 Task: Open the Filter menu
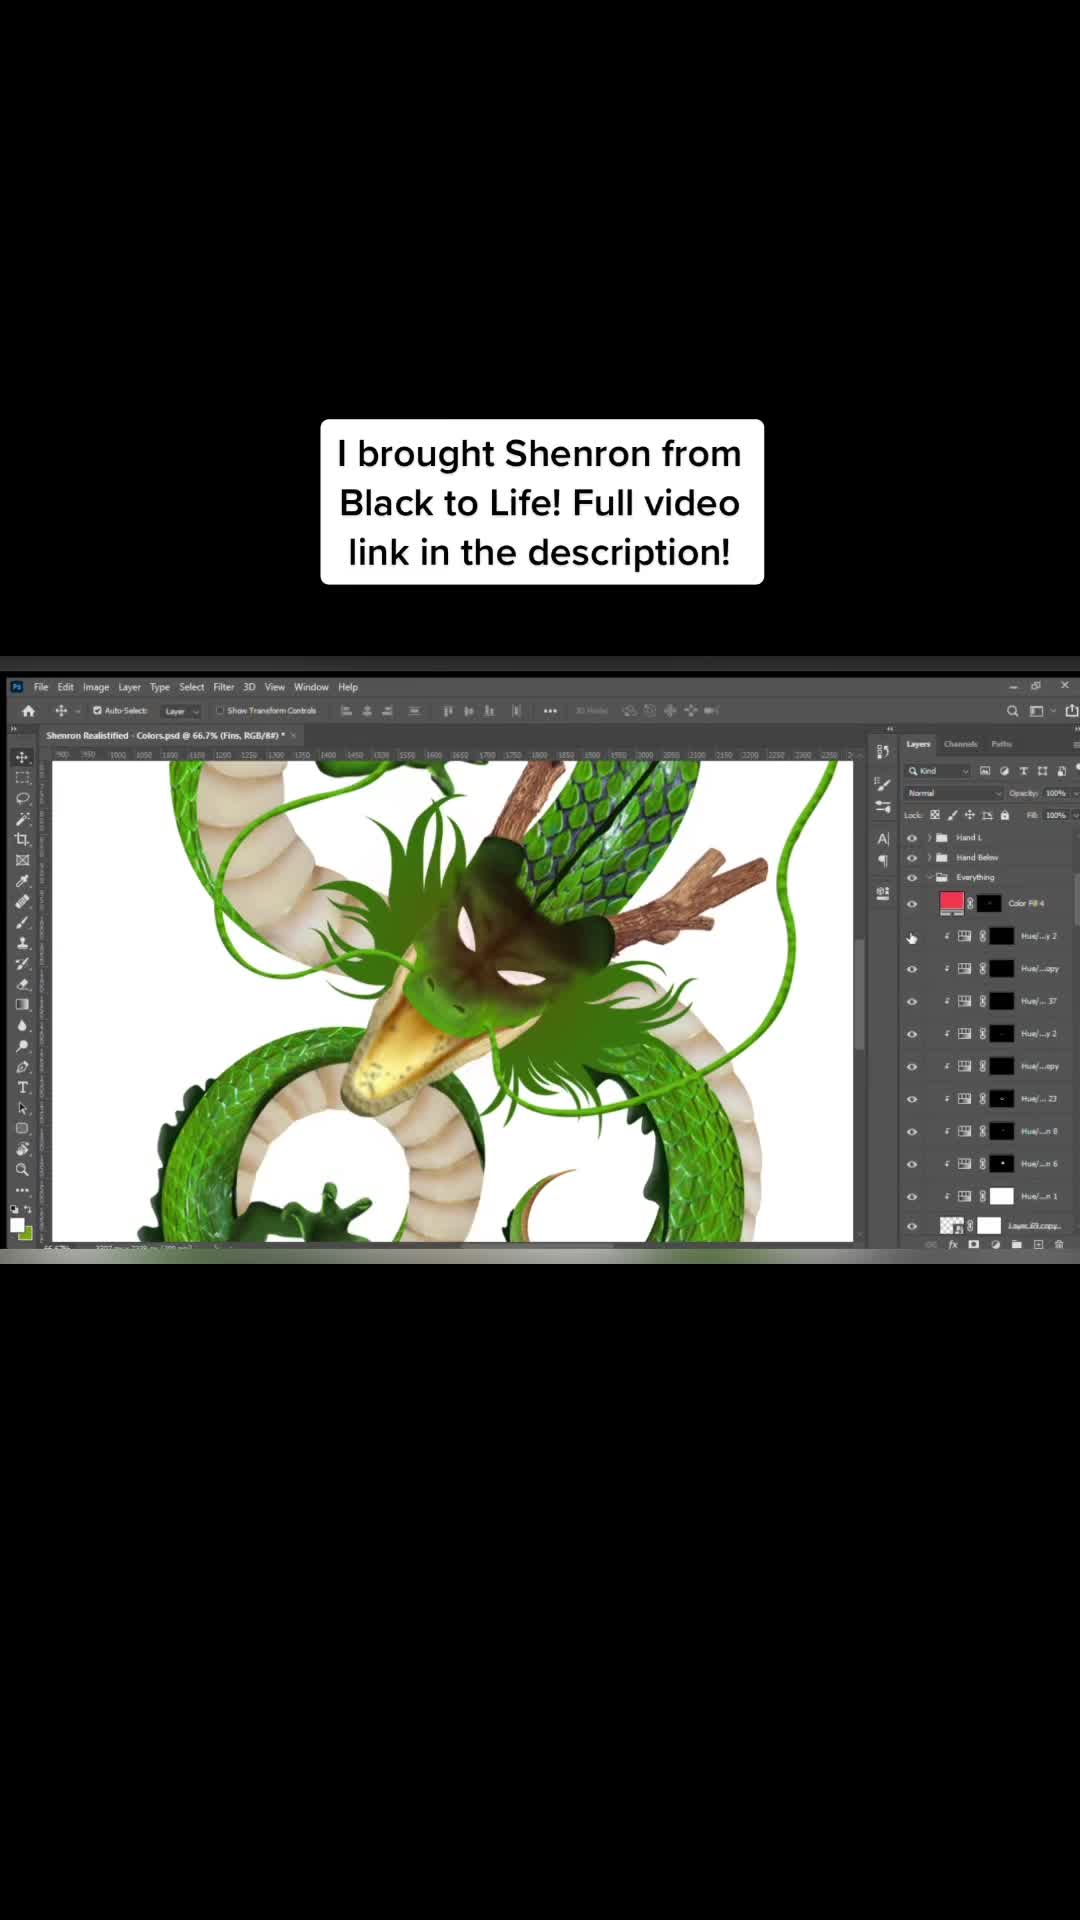click(223, 687)
